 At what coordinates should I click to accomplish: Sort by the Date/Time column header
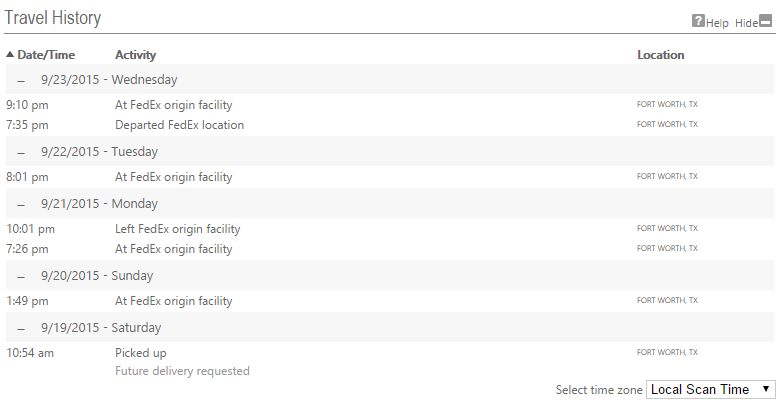coord(46,55)
